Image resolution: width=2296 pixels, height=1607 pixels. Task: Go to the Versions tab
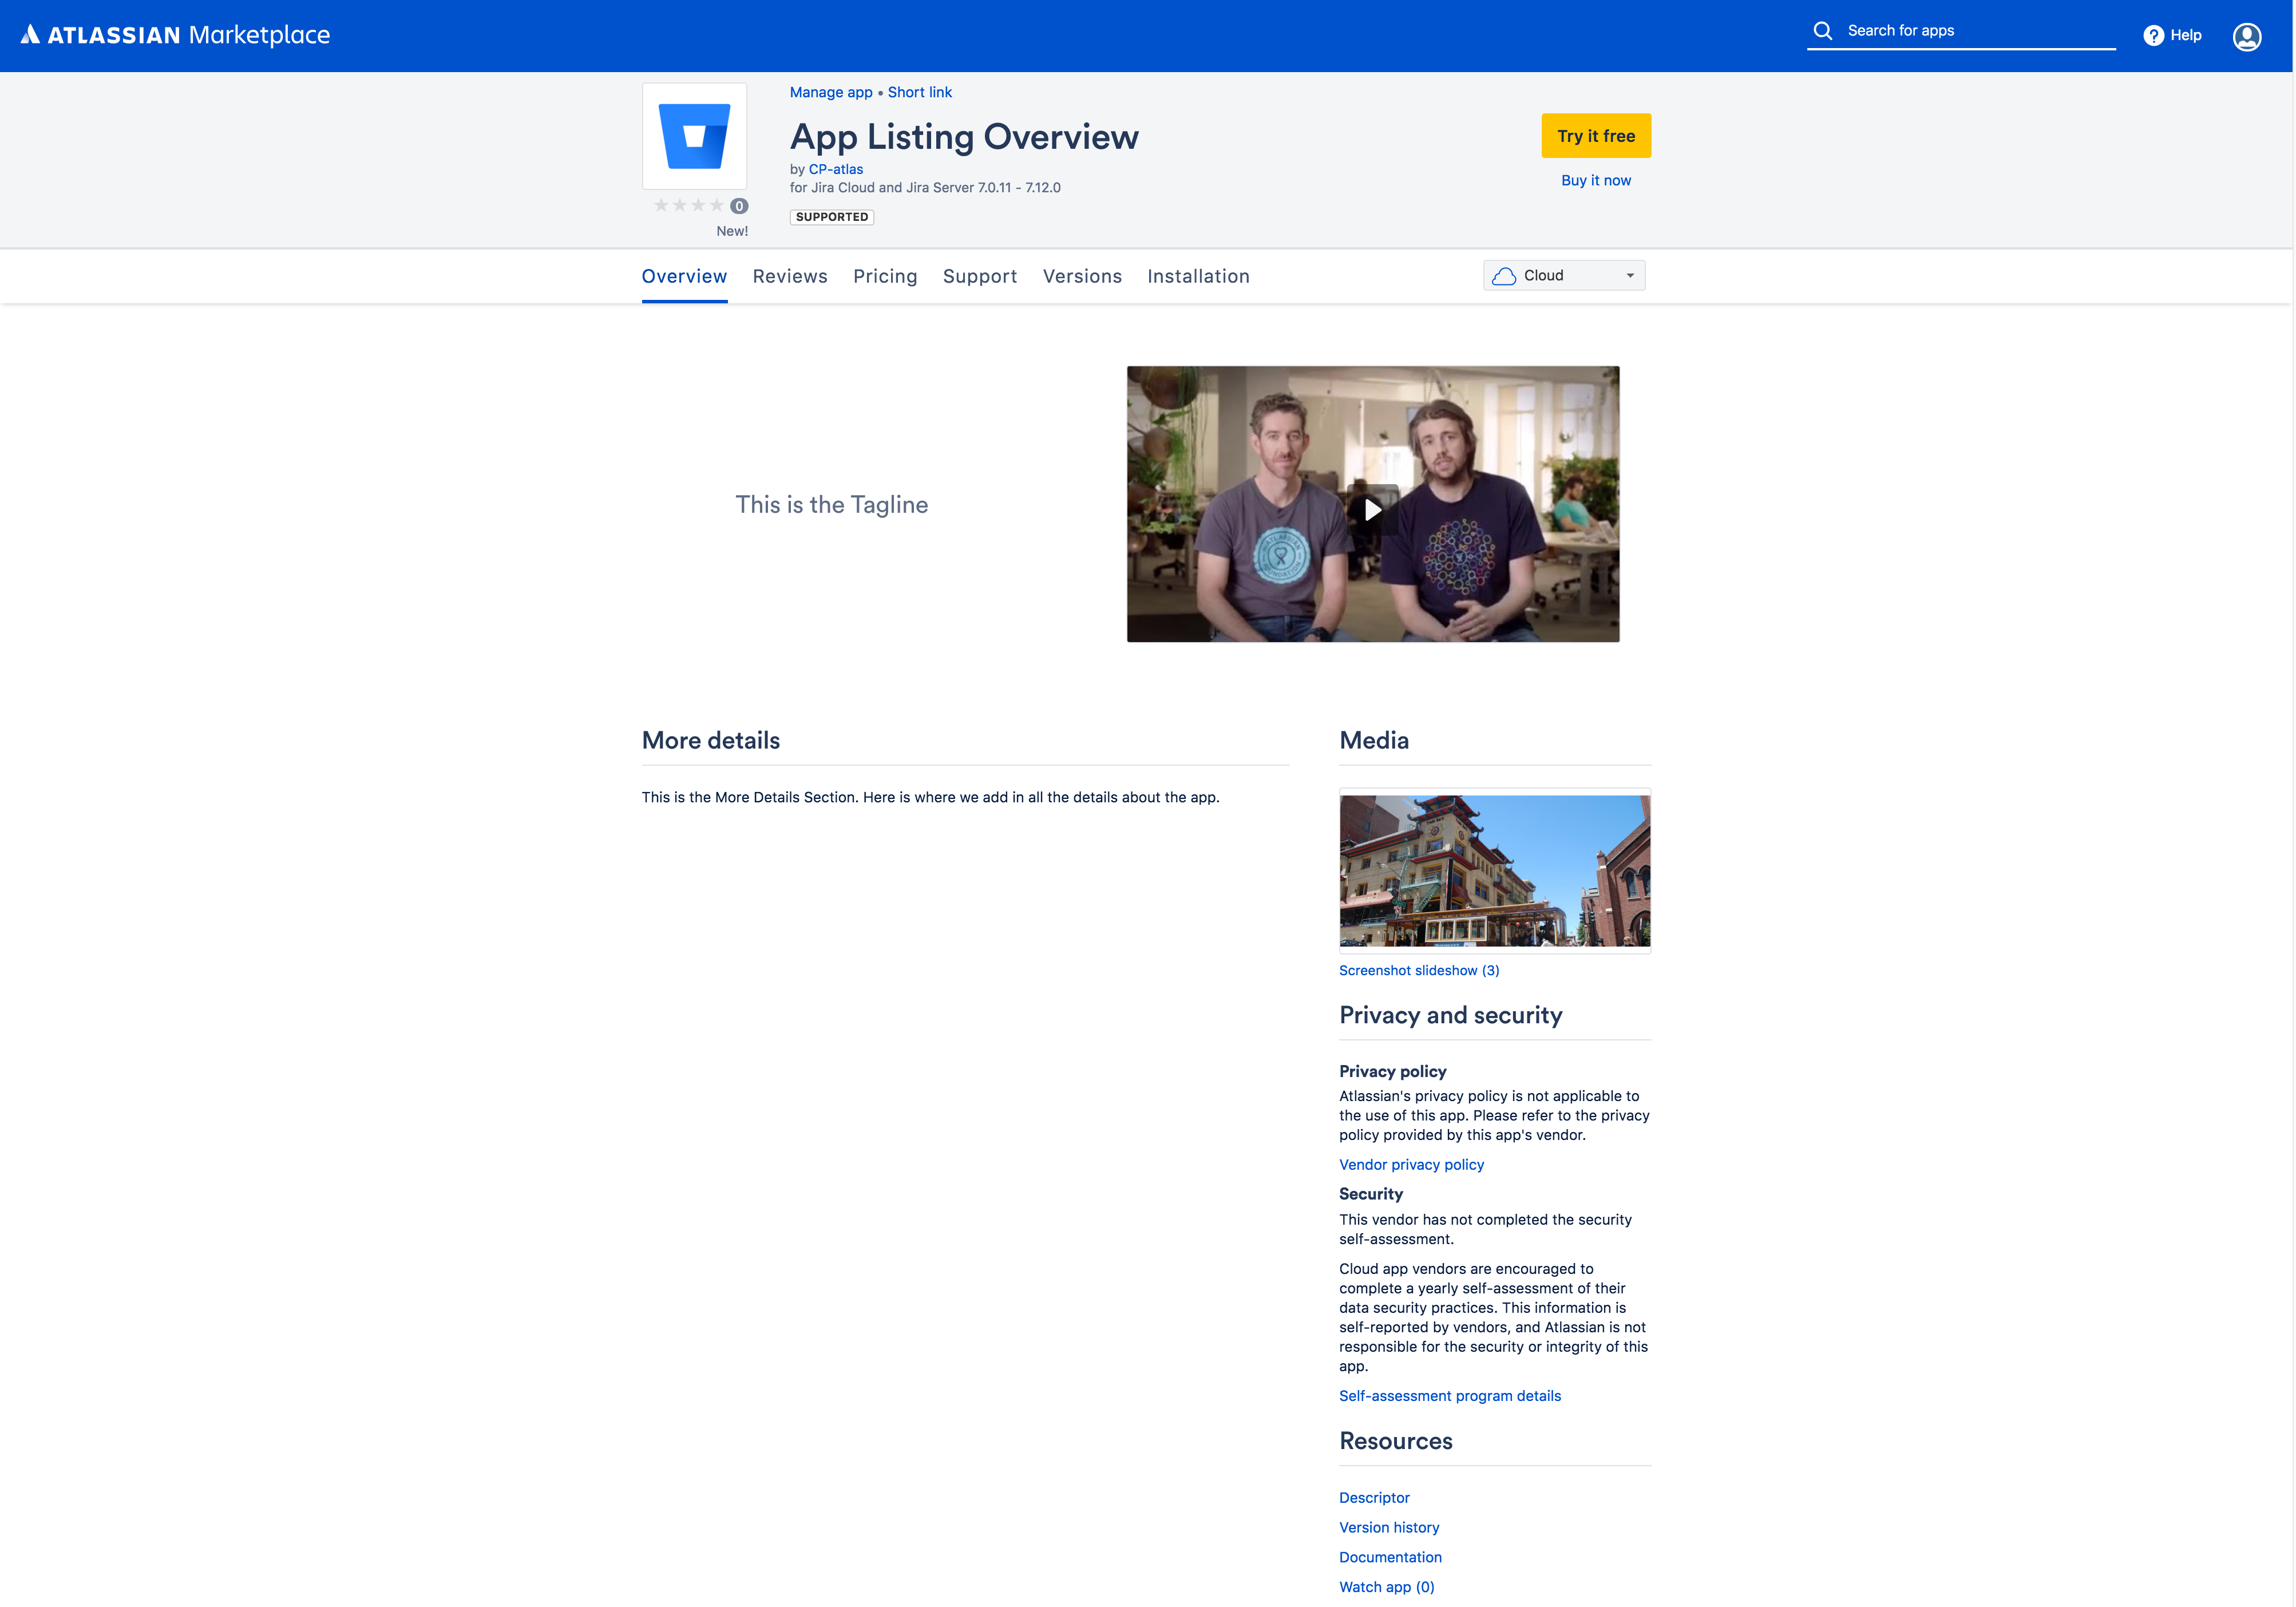pyautogui.click(x=1082, y=276)
